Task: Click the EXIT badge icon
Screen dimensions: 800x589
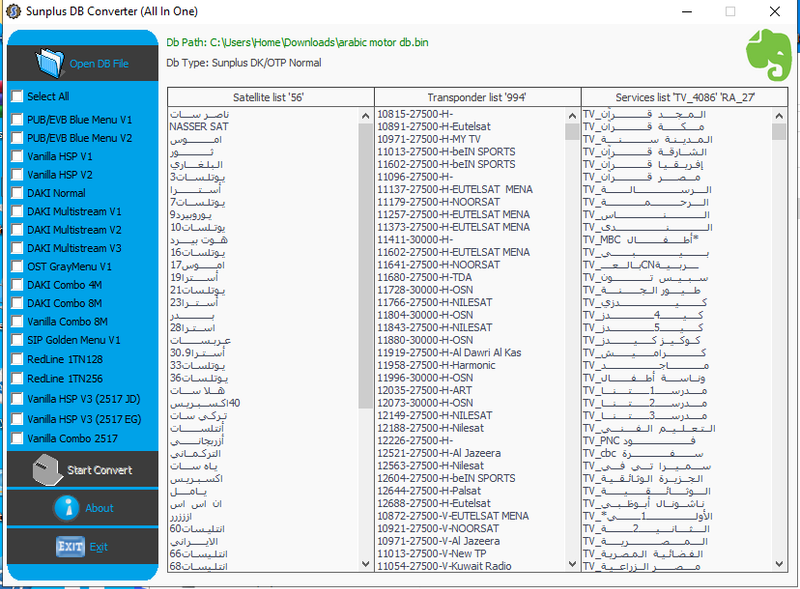Action: (x=70, y=547)
